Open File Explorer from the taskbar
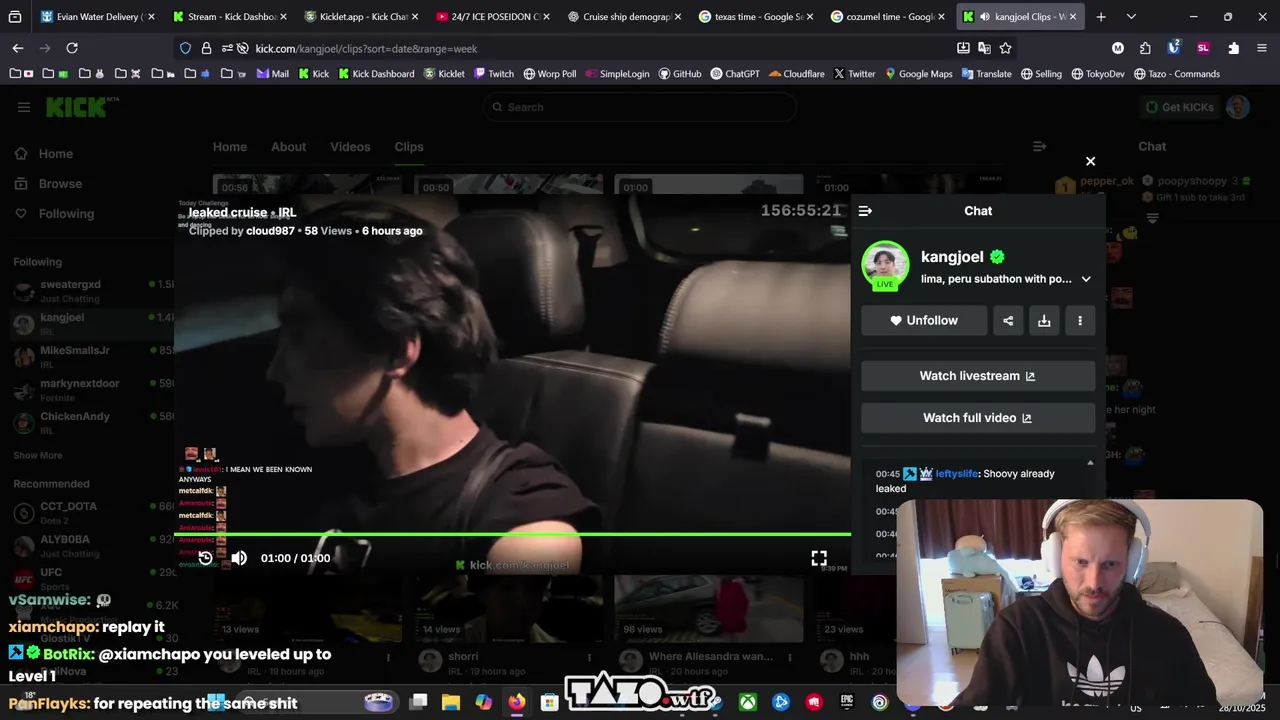This screenshot has height=720, width=1280. pyautogui.click(x=451, y=703)
